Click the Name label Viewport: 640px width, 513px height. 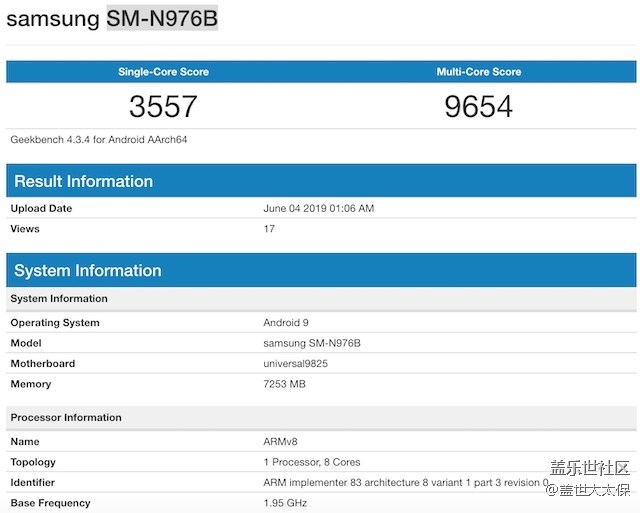pos(25,442)
